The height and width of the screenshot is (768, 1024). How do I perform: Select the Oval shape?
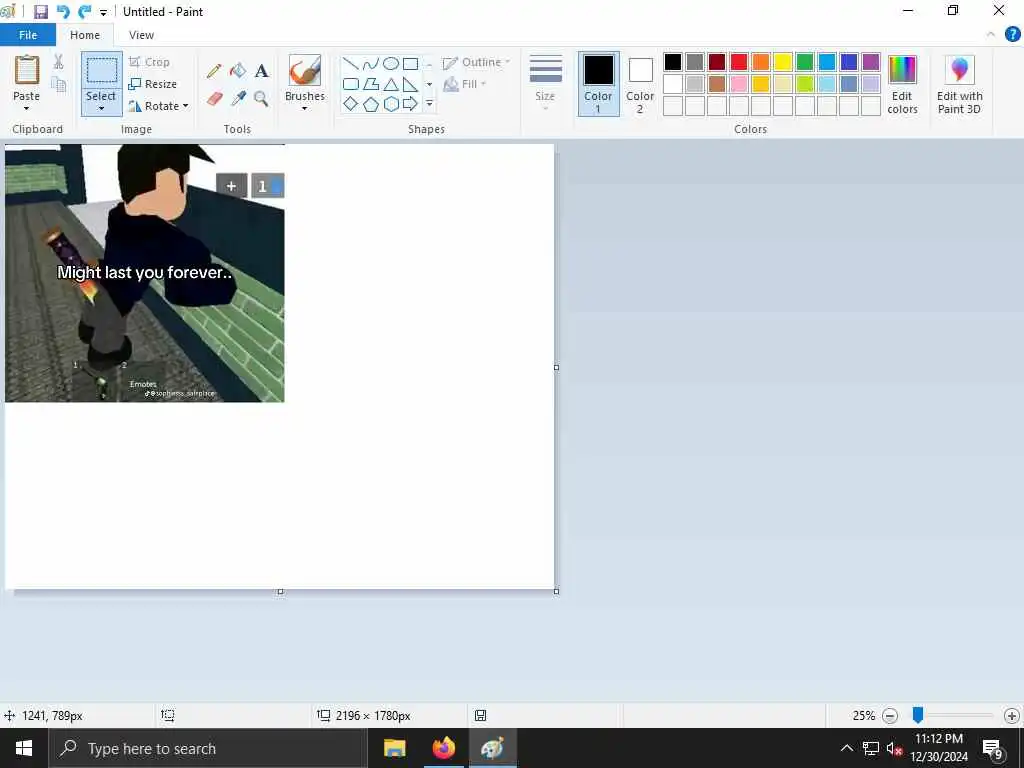(391, 63)
